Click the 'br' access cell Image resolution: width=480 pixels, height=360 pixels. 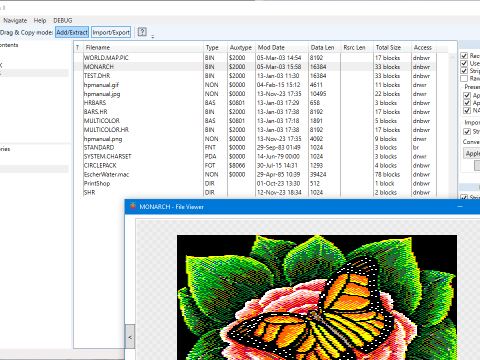click(x=416, y=147)
